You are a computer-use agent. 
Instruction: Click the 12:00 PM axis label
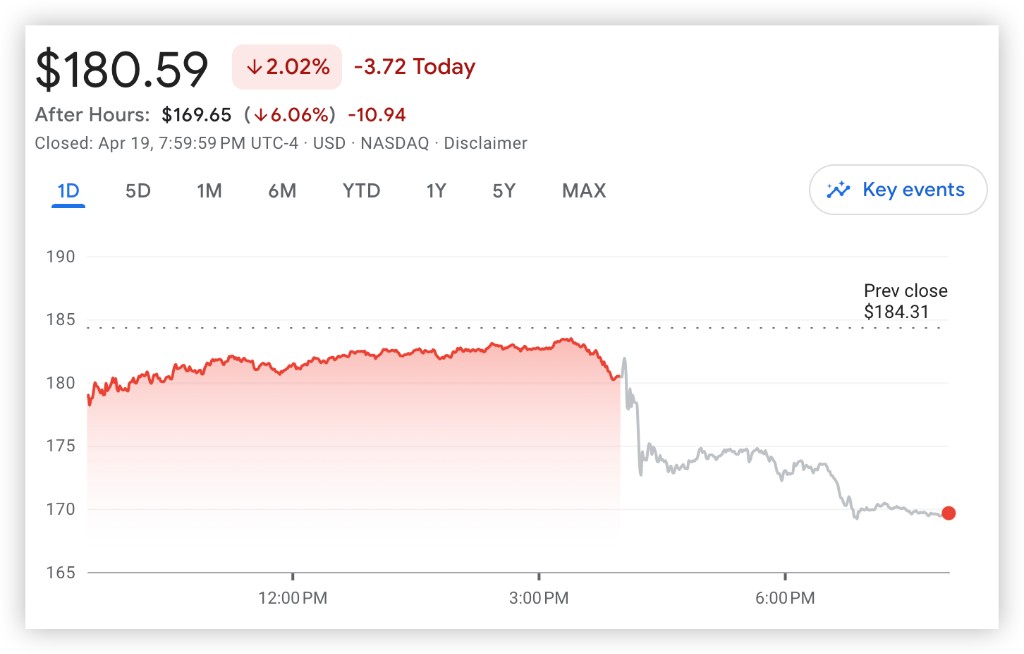[x=293, y=598]
